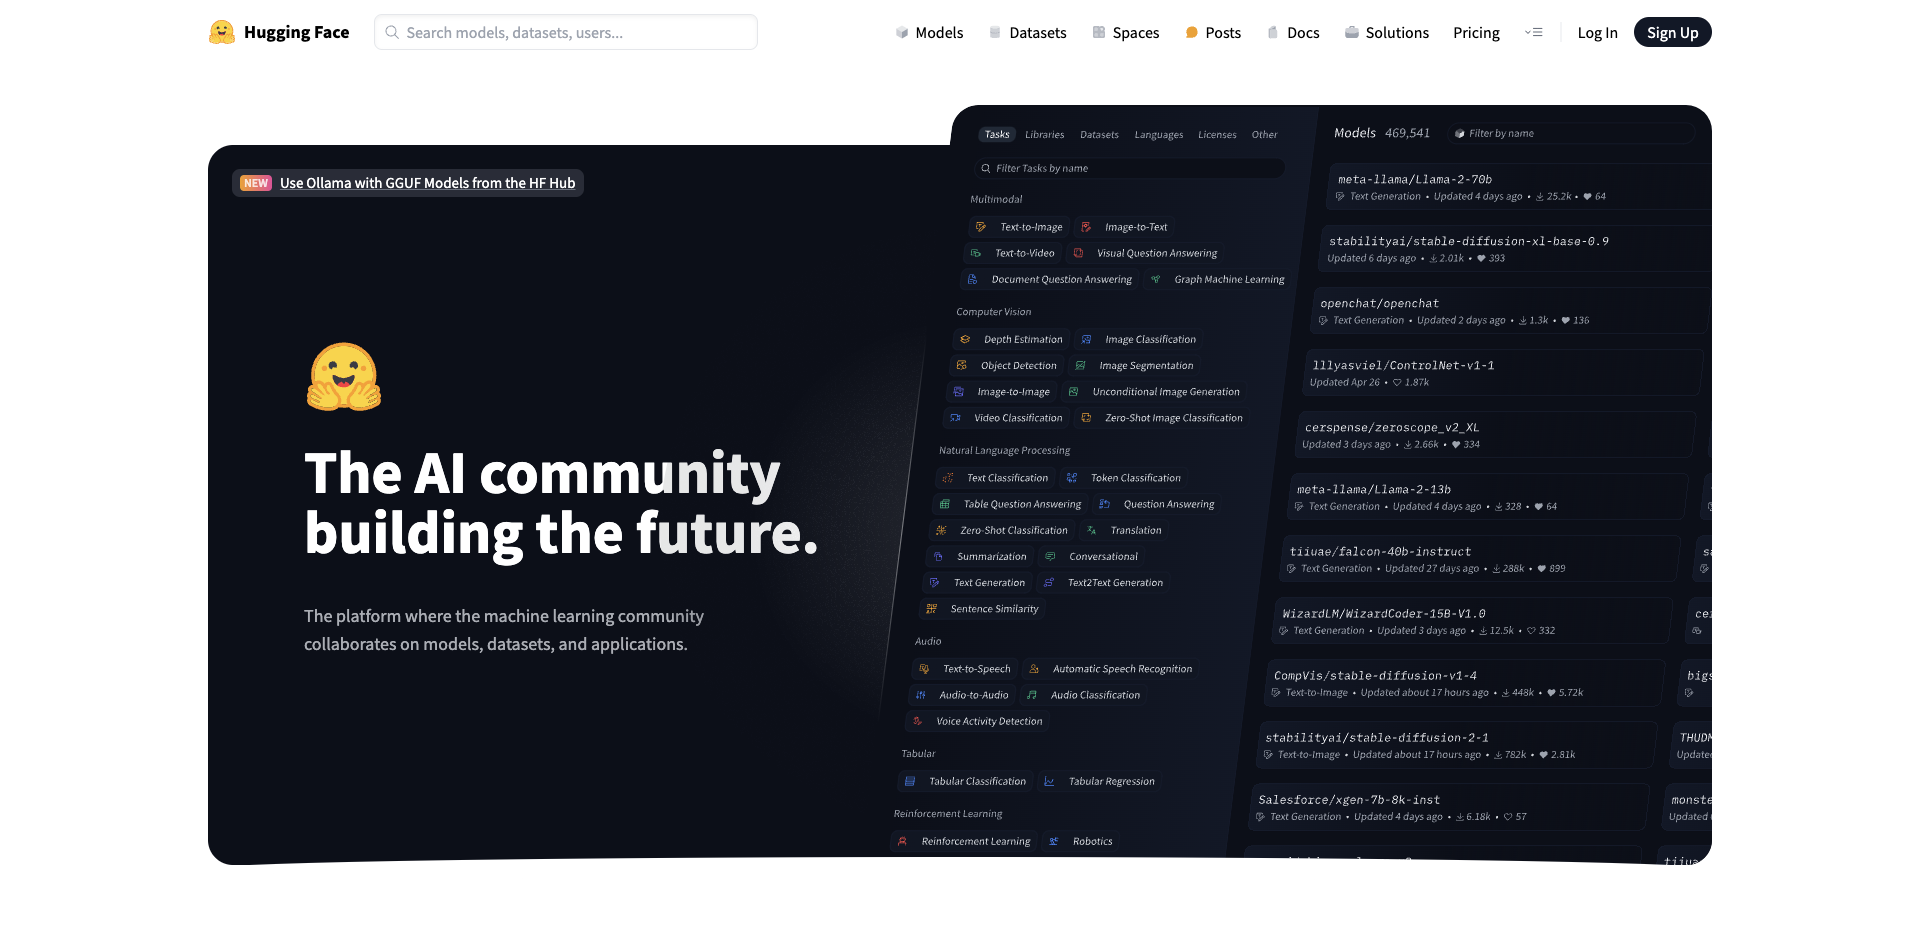Select the Image-to-Image task icon

[x=959, y=391]
